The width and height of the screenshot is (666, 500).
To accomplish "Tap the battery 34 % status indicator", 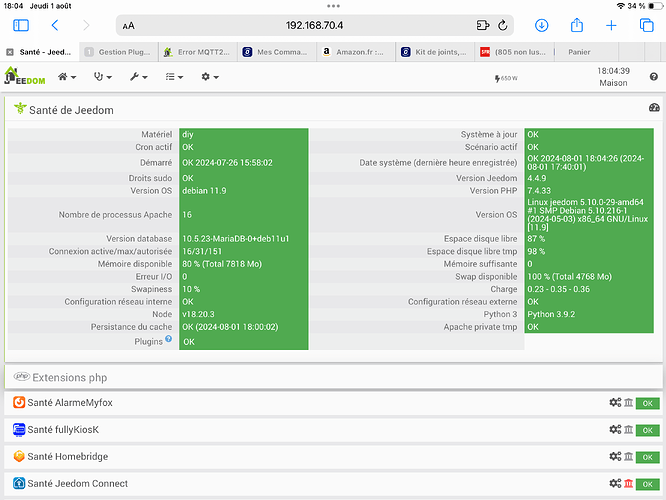I will 645,6.
